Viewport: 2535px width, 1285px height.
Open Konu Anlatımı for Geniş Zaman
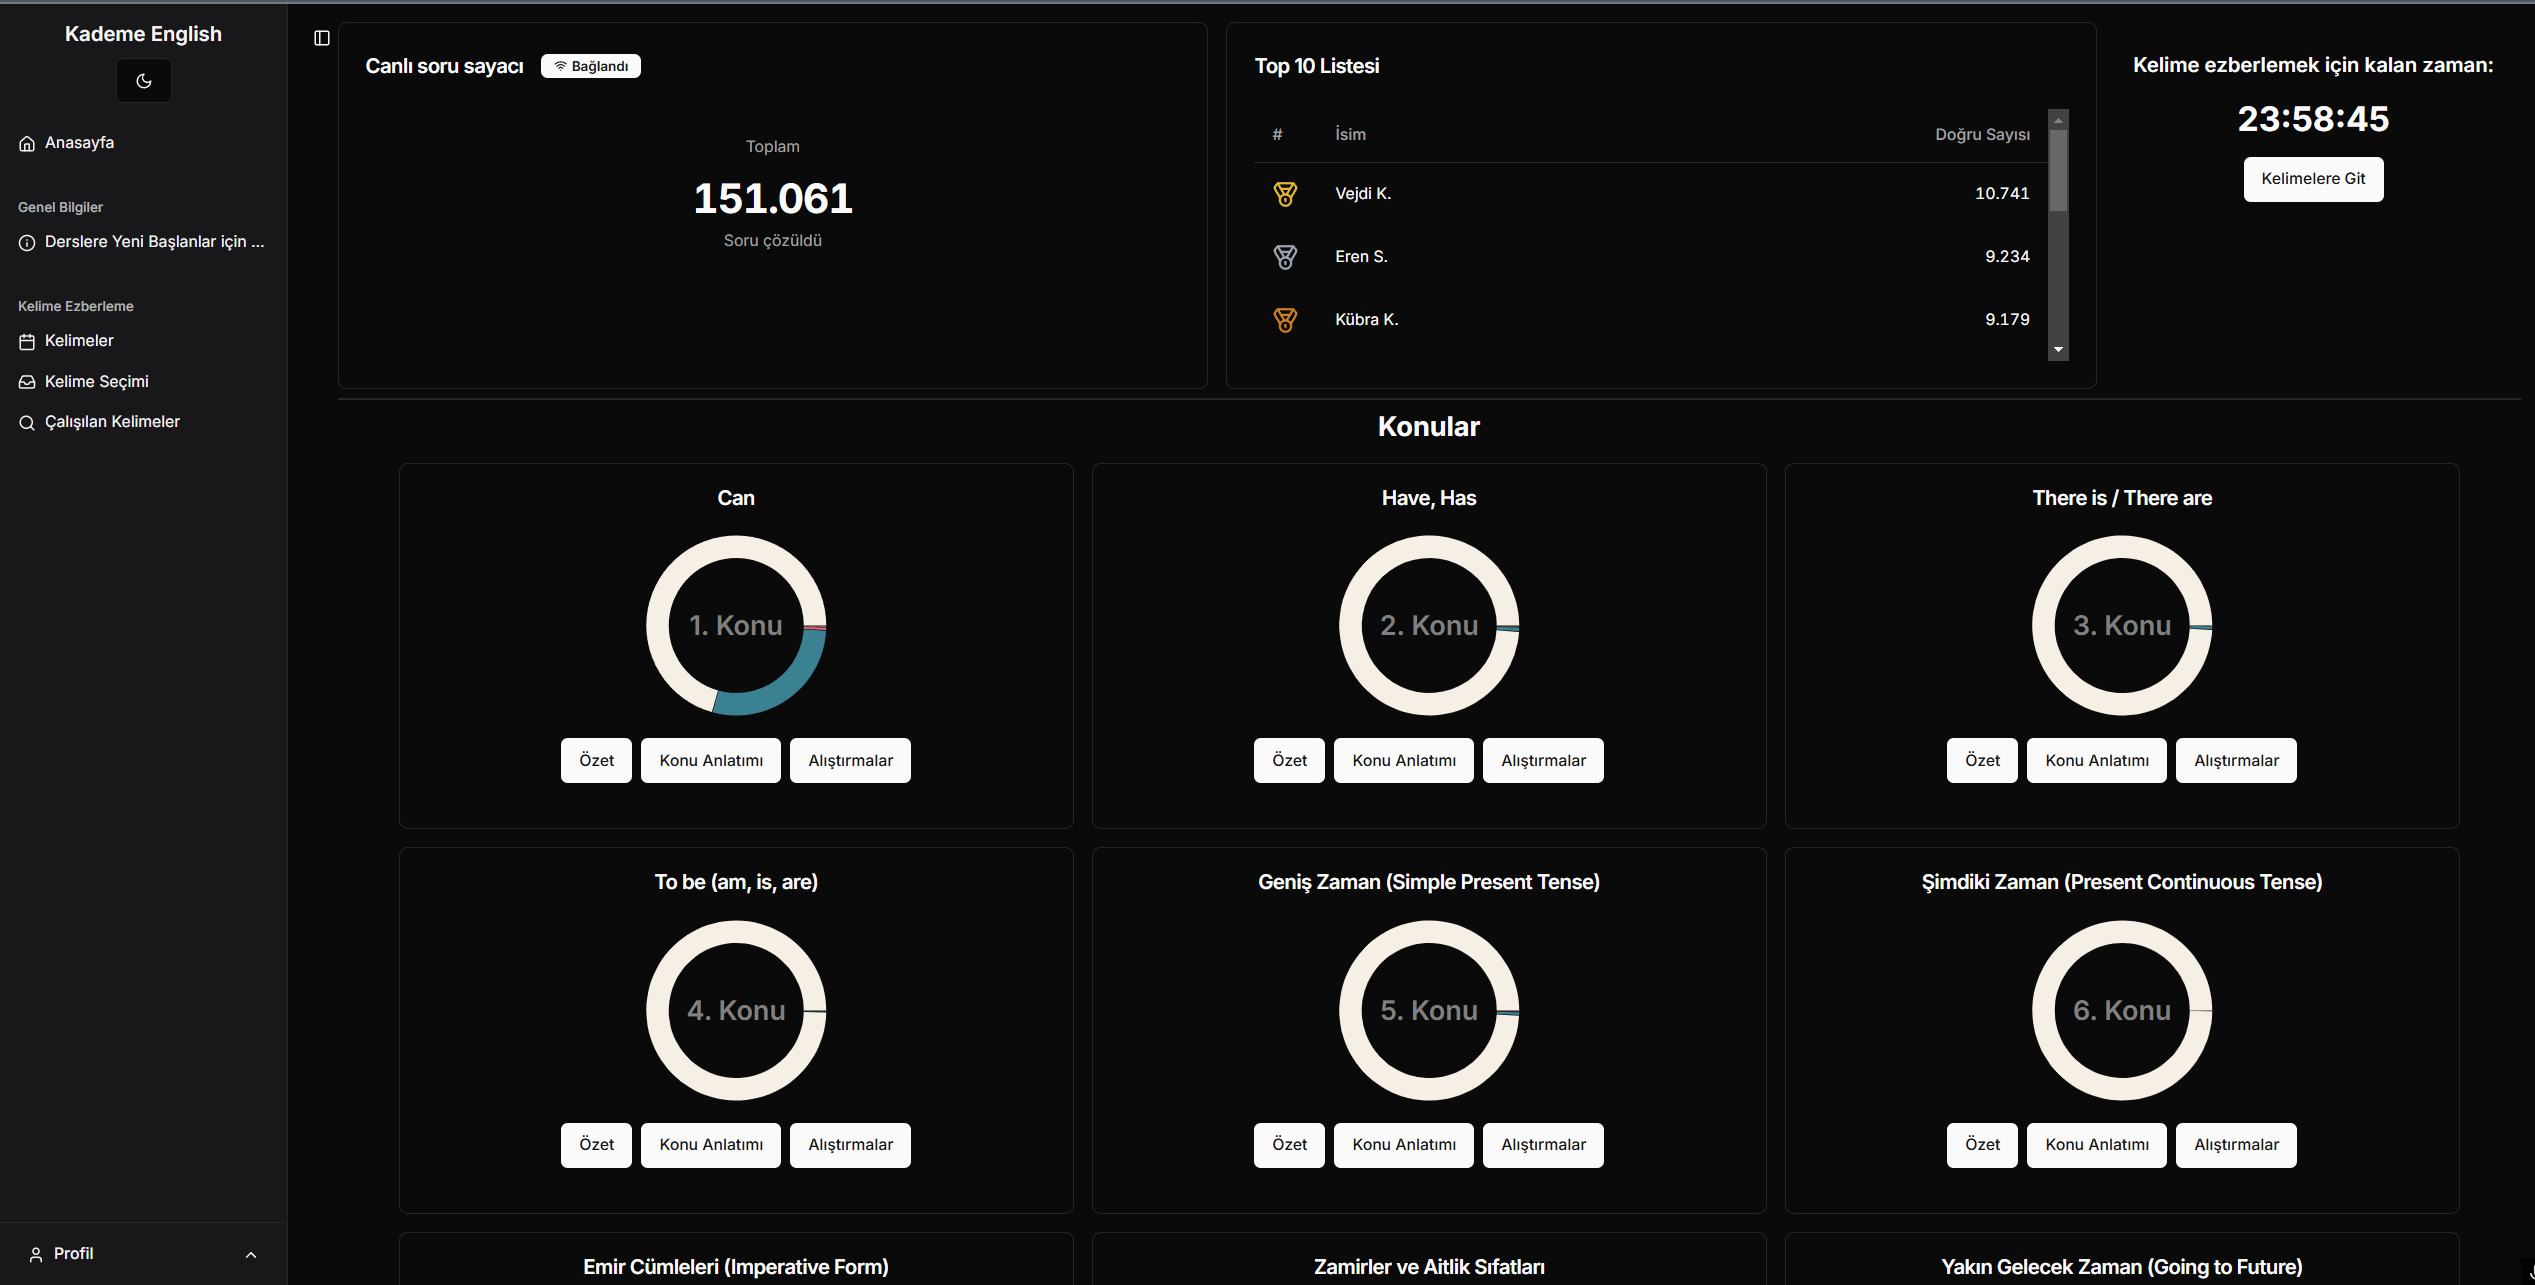(1404, 1145)
